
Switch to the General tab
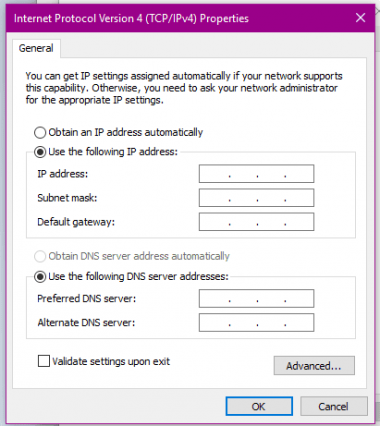click(x=36, y=48)
